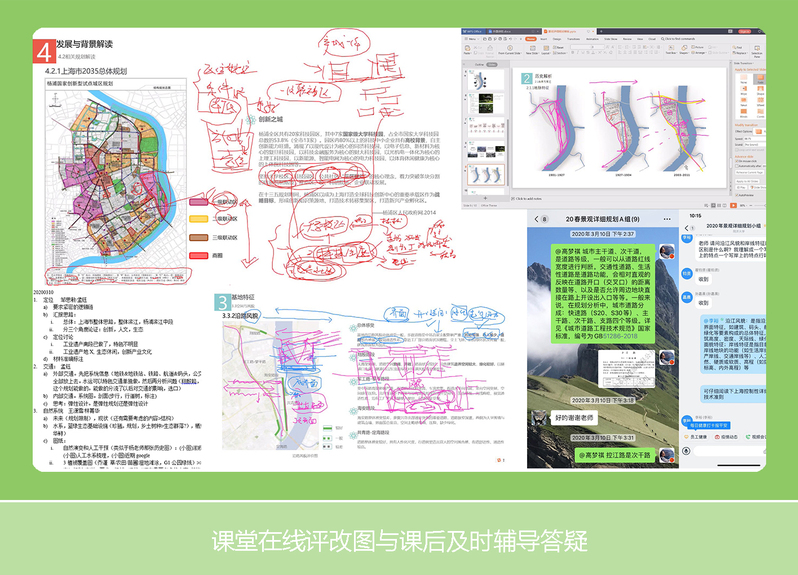
Task: Toggle the AutoPreview checkbox
Action: click(x=736, y=195)
